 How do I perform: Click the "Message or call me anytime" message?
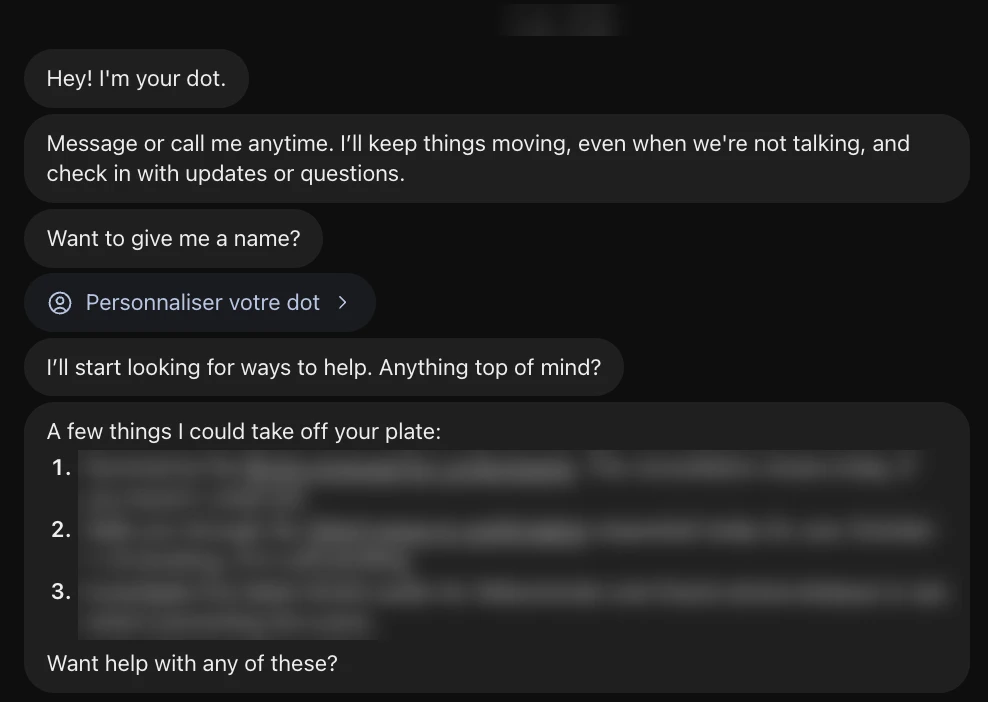pos(497,158)
